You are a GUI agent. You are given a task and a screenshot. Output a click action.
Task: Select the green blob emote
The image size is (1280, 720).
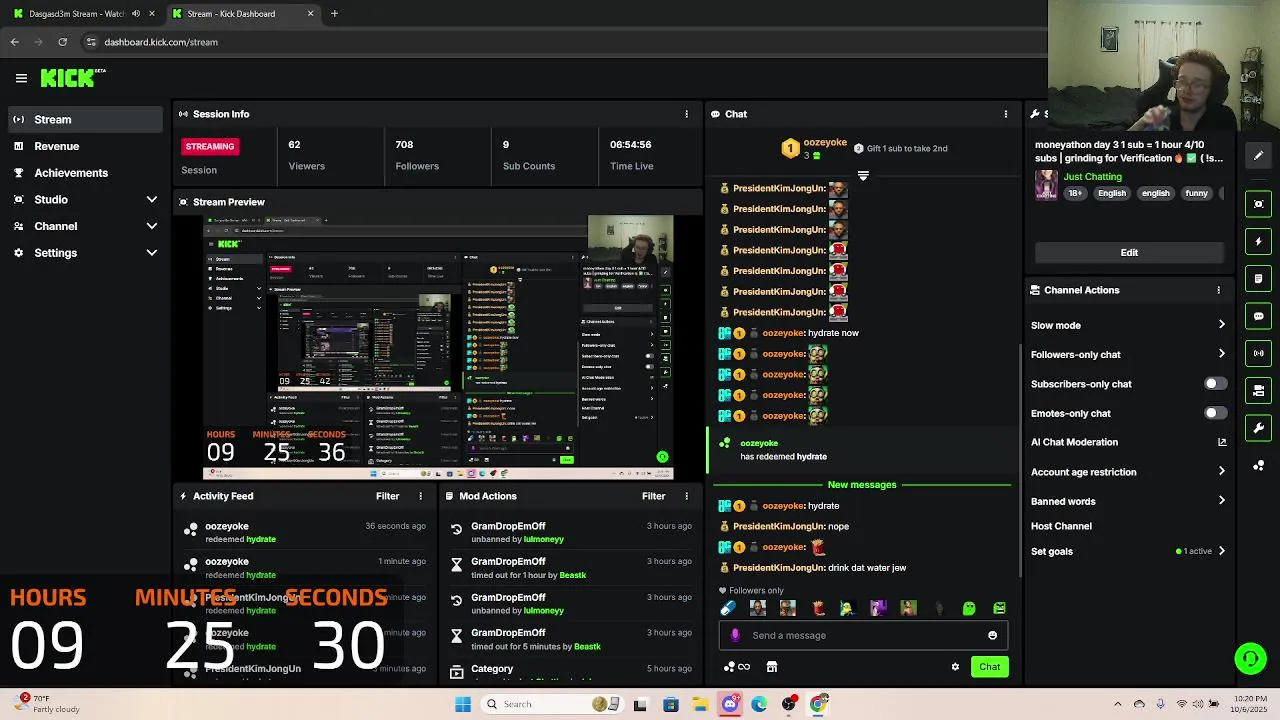tap(969, 608)
